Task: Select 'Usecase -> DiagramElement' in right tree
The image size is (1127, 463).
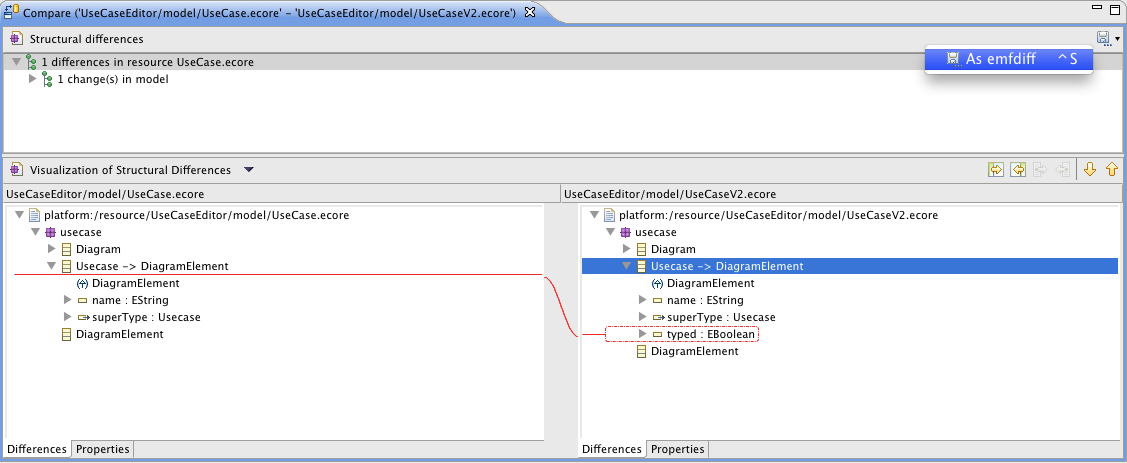Action: [x=726, y=266]
